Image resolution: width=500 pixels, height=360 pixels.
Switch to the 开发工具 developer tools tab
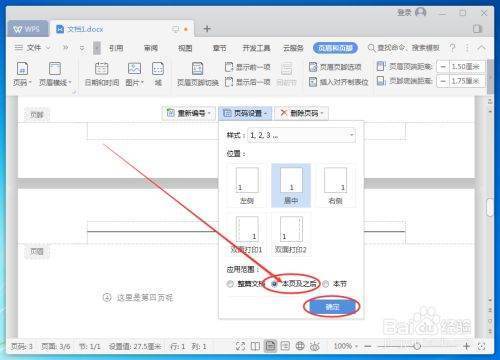click(x=256, y=48)
